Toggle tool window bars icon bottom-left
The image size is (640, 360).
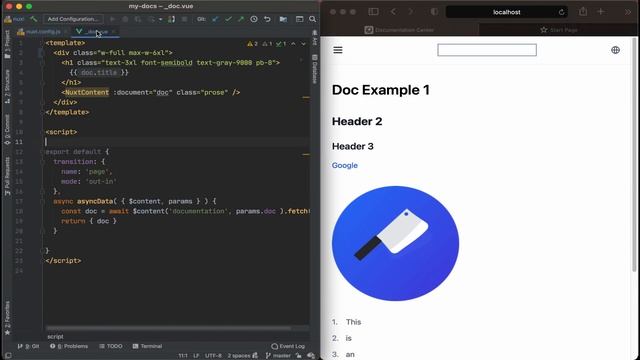8,356
